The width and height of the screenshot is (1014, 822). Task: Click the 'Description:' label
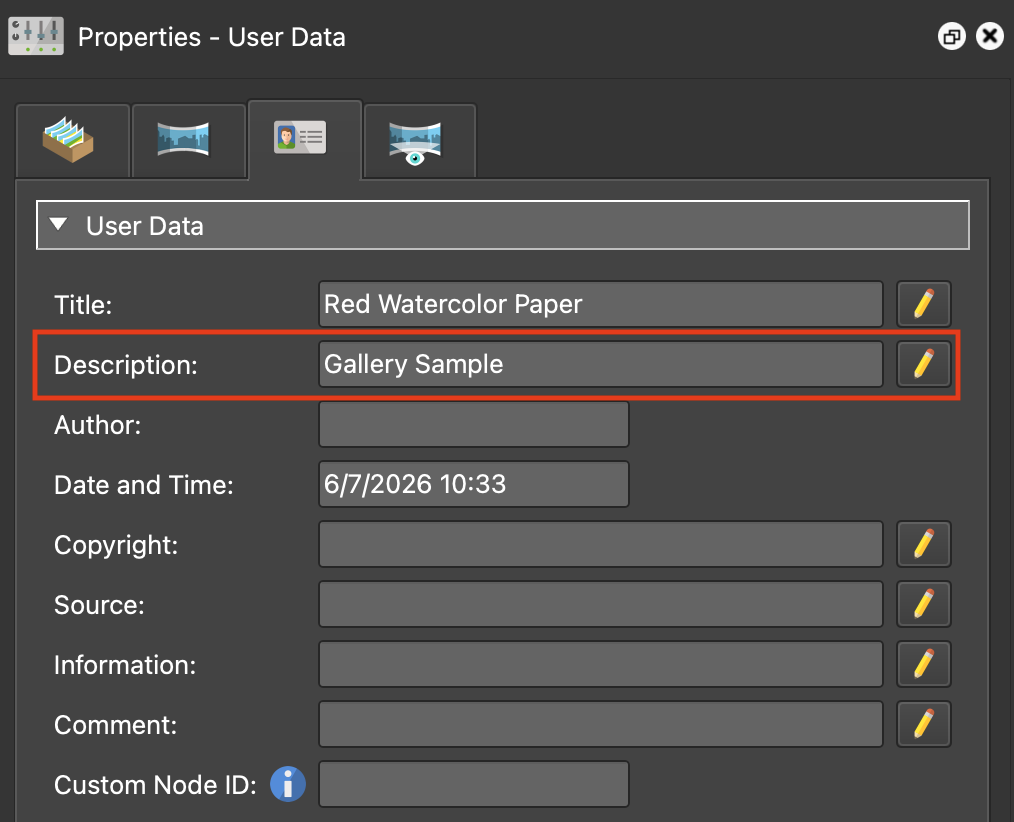(x=126, y=365)
